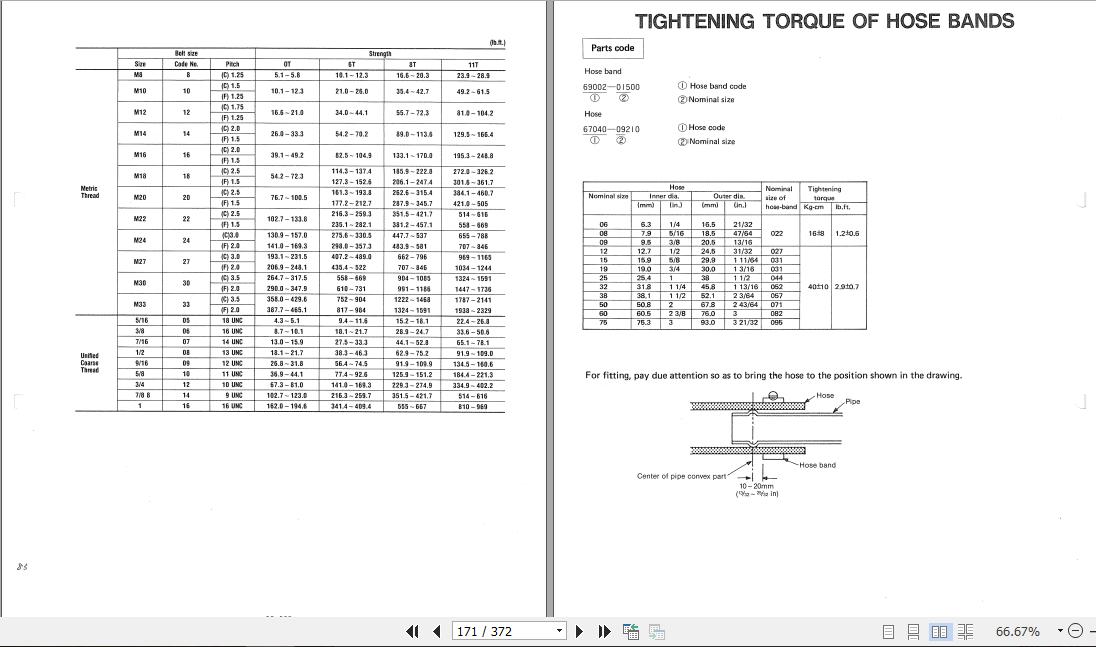
Task: Select two-page facing view
Action: (x=939, y=632)
